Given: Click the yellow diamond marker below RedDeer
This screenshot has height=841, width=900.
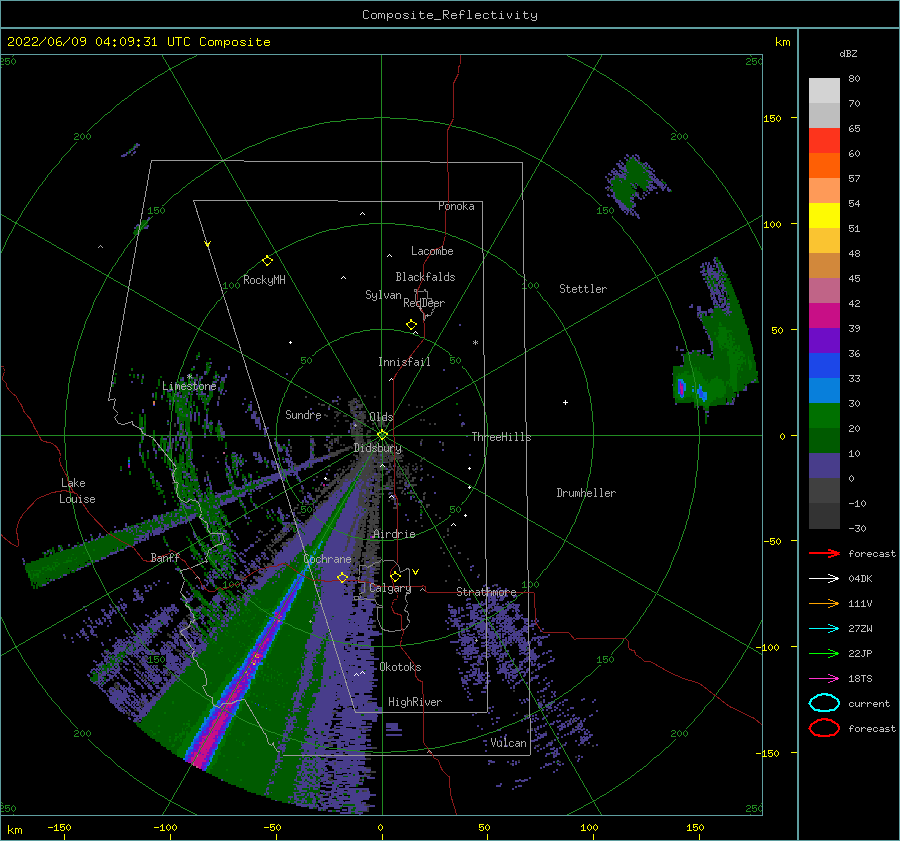Looking at the screenshot, I should pyautogui.click(x=411, y=324).
